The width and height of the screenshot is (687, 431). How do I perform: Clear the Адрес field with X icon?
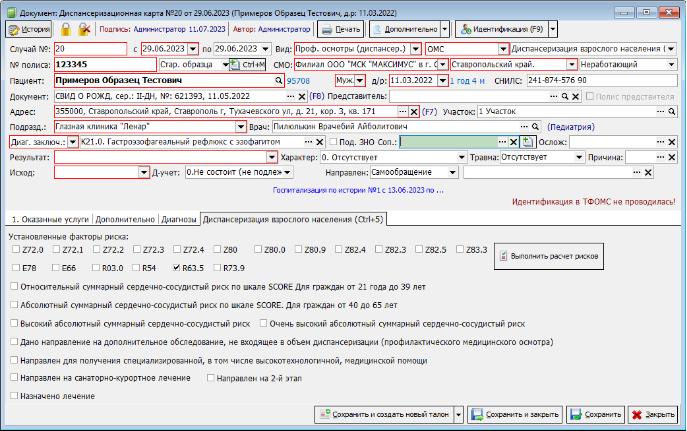tap(414, 112)
